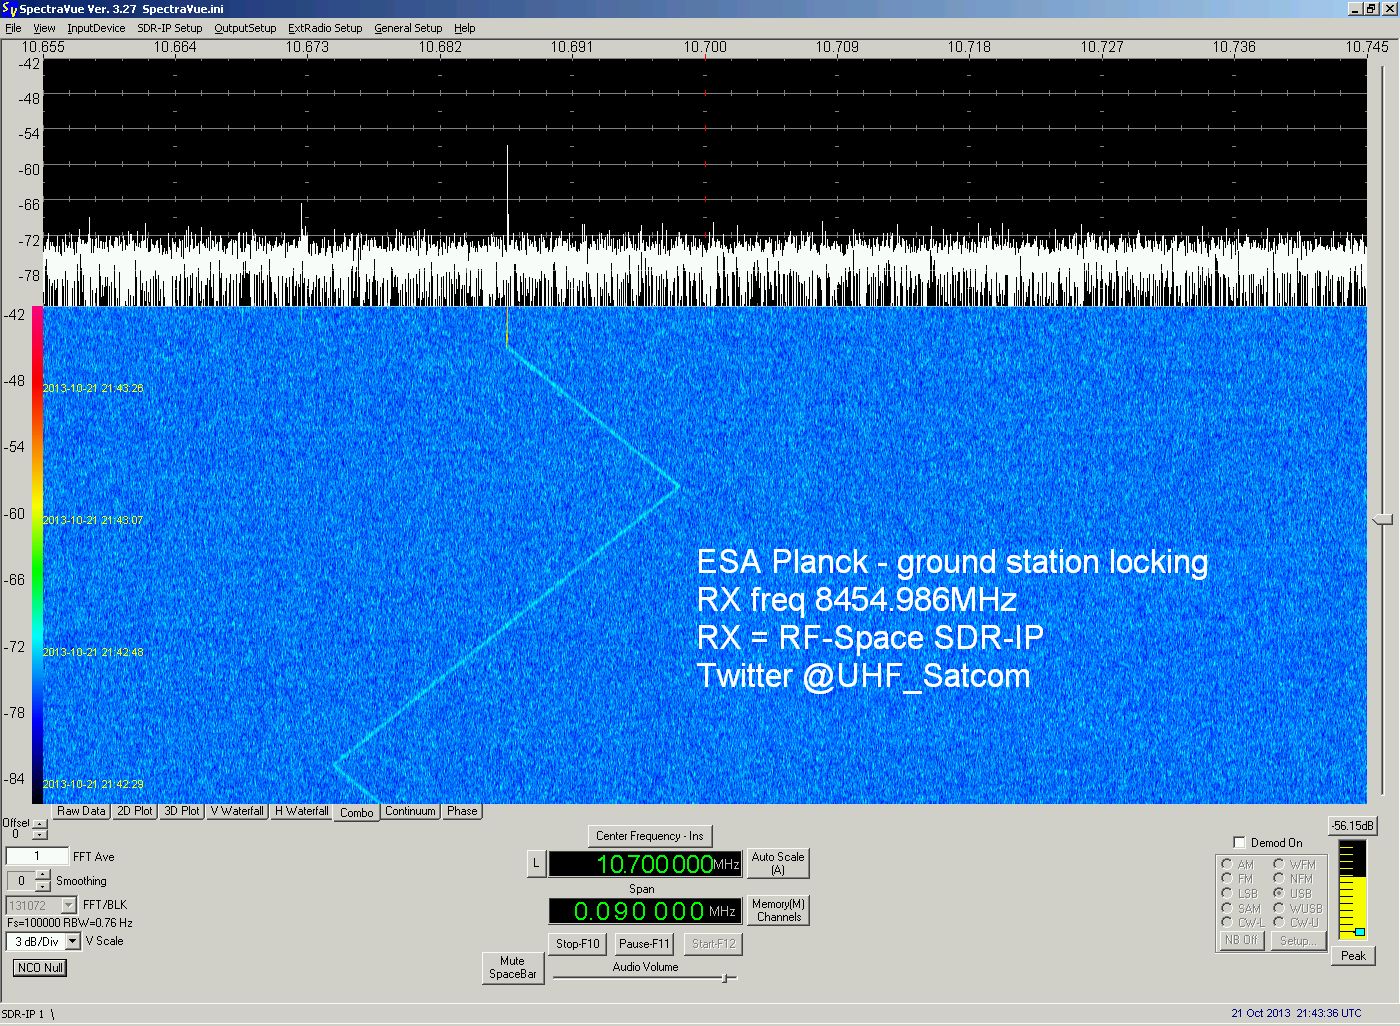Select the WUSB demodulation mode
Viewport: 1400px width, 1026px height.
pos(1279,908)
